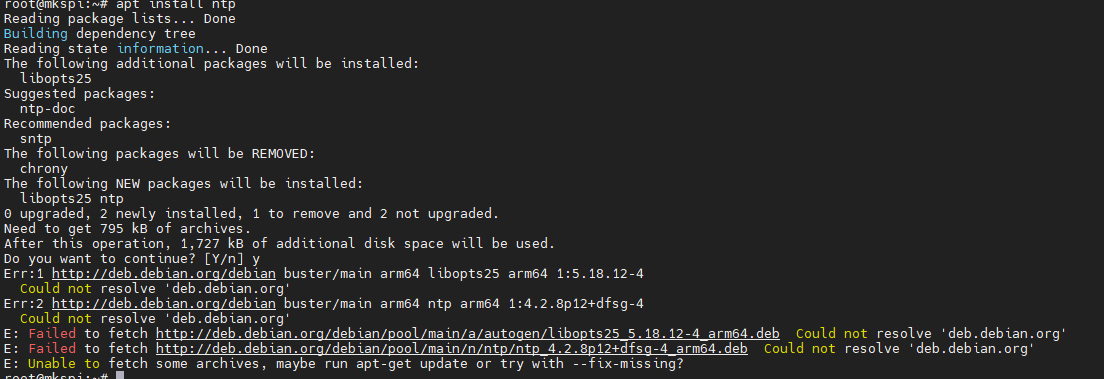The image size is (1104, 379).
Task: Open the ntp_4.2.8p12+dfsg-4_arm64.deb URL
Action: click(451, 349)
